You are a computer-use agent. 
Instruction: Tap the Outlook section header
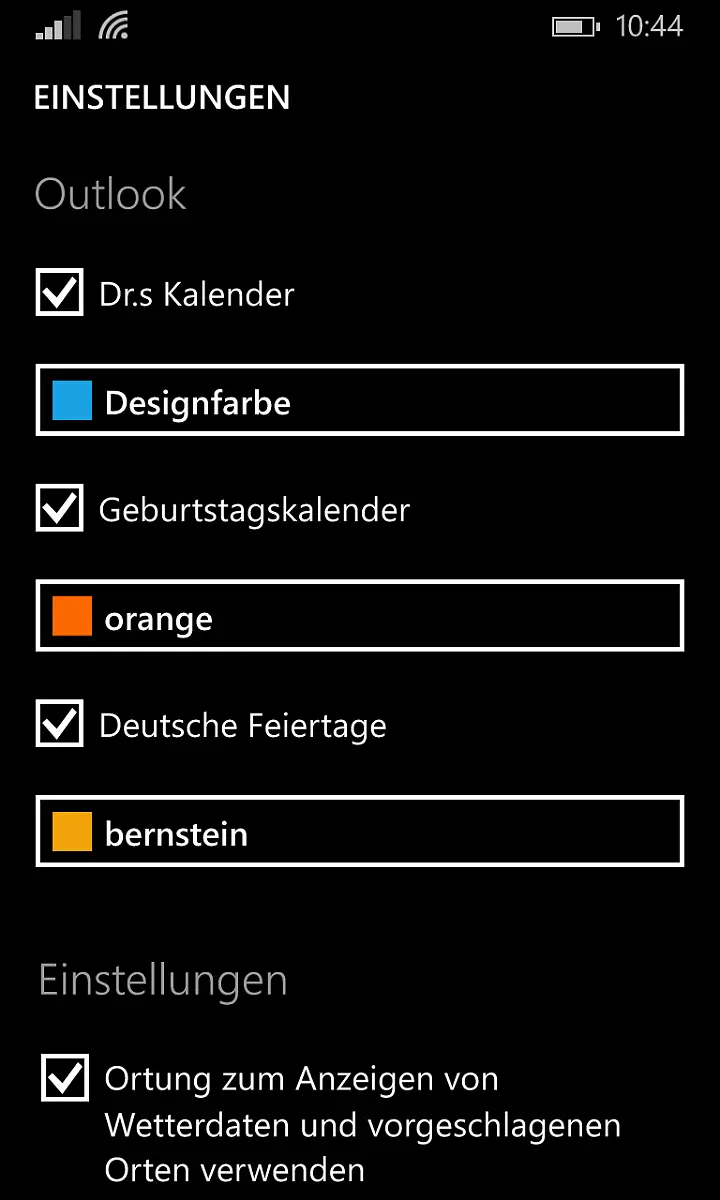pyautogui.click(x=110, y=194)
